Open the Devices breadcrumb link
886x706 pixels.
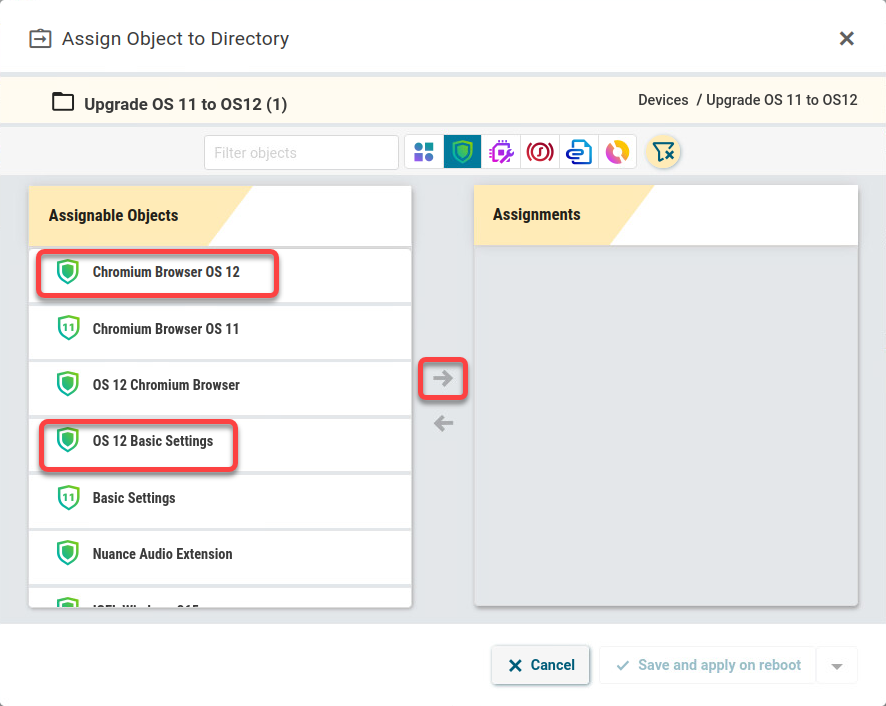click(x=663, y=100)
